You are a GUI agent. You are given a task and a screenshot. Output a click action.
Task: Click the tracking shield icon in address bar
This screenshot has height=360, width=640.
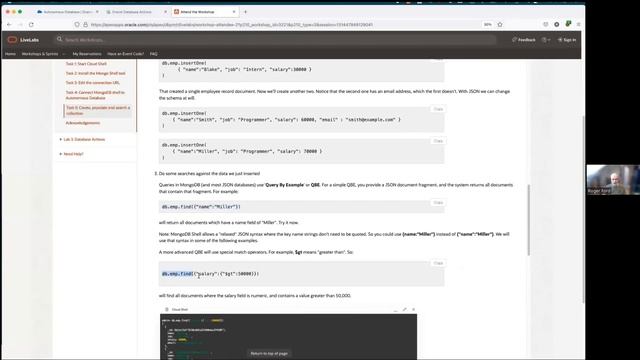pos(77,24)
